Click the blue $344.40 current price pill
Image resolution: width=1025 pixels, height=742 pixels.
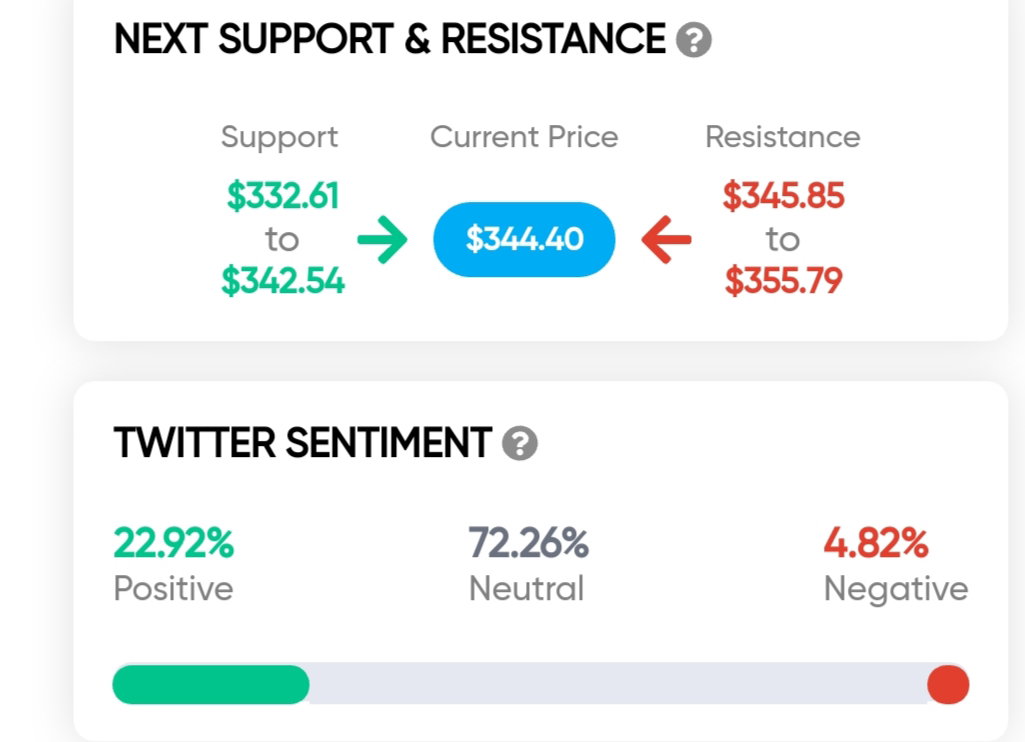[x=524, y=239]
